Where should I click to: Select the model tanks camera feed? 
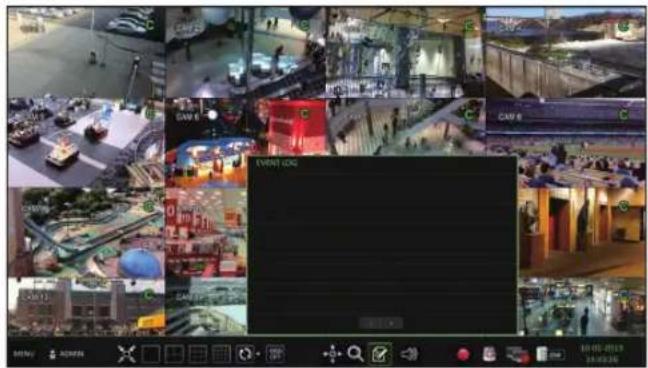click(x=86, y=142)
